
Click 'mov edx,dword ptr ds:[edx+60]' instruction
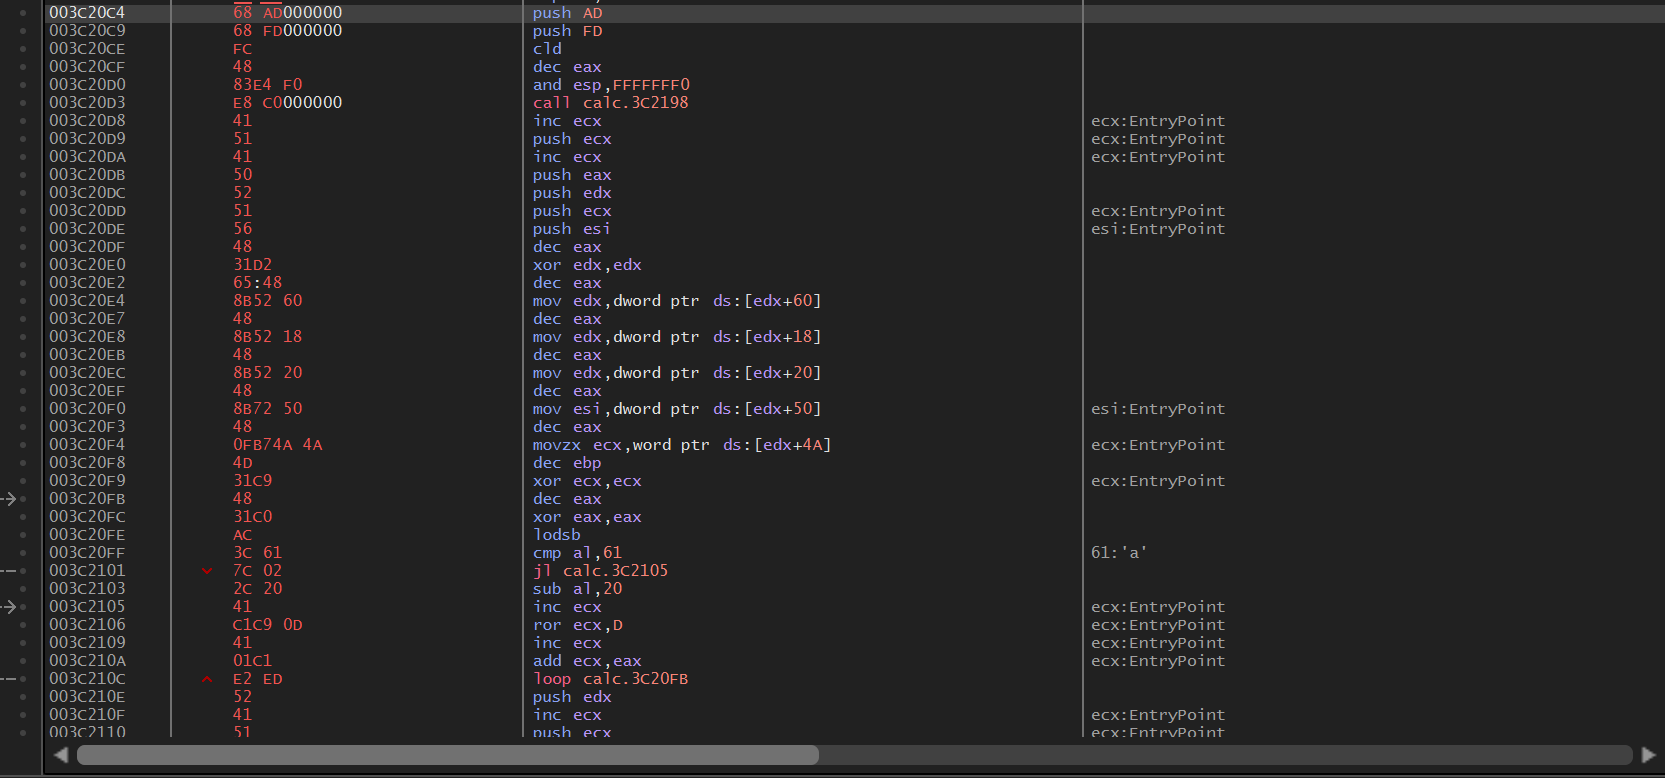coord(677,301)
